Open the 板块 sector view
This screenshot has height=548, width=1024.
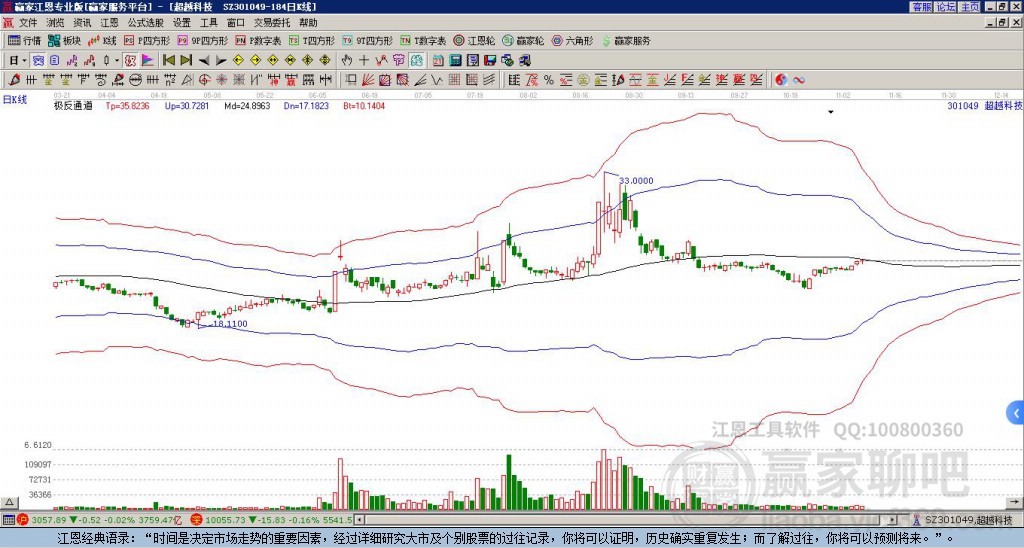click(x=64, y=40)
